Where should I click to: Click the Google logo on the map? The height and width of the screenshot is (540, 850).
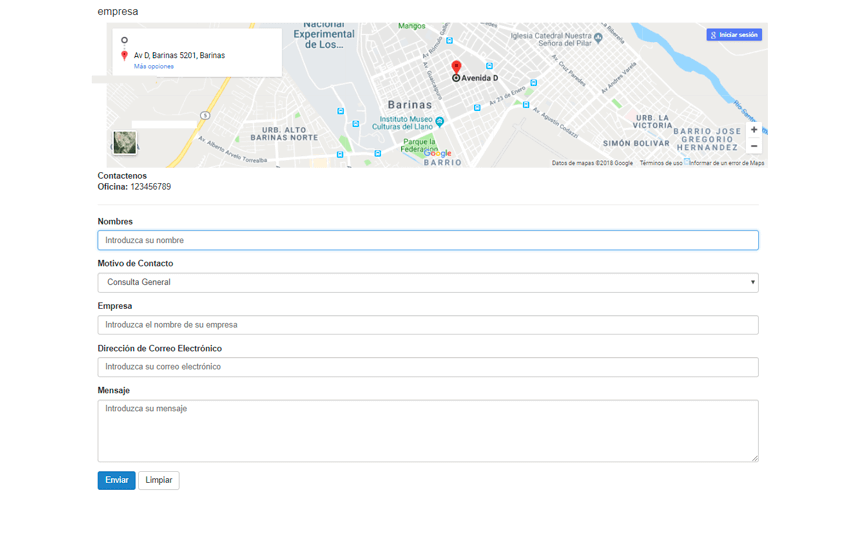pyautogui.click(x=438, y=154)
